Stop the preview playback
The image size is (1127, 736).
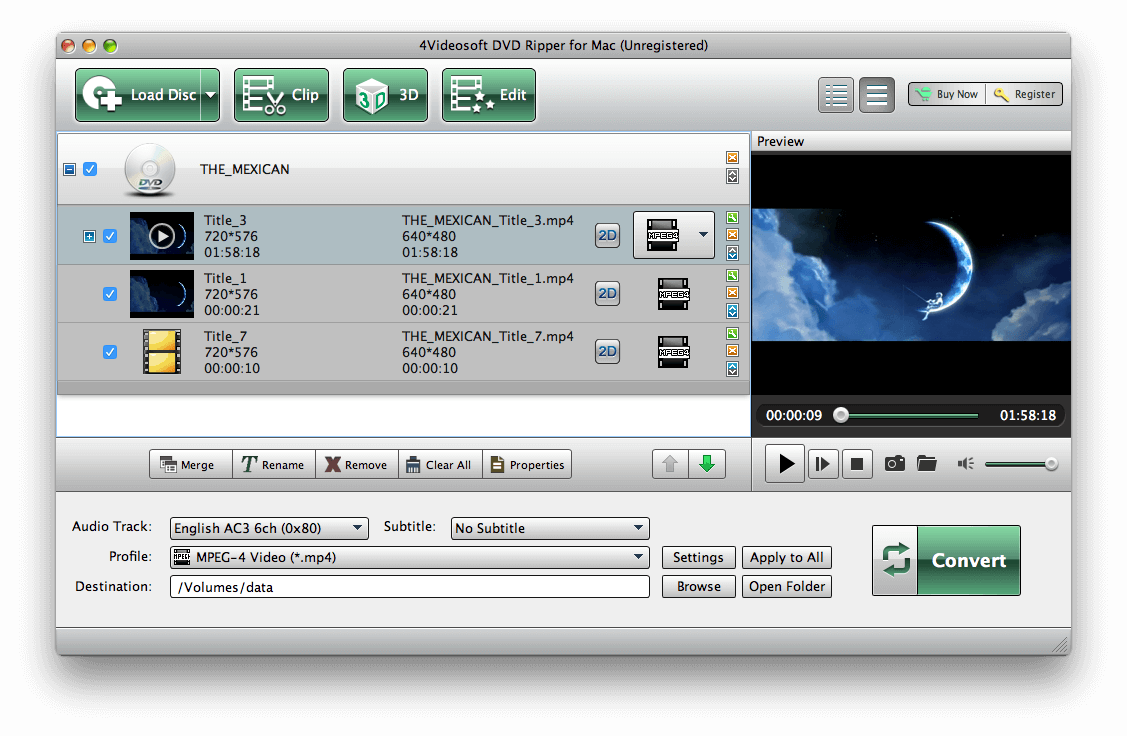857,464
